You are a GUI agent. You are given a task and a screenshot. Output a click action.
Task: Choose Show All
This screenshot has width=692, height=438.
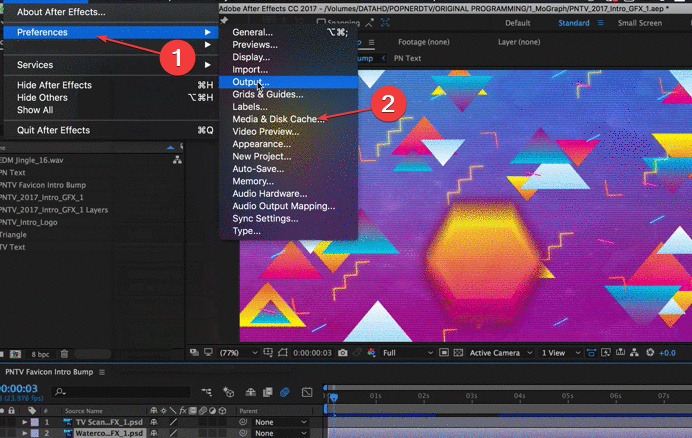(111, 110)
